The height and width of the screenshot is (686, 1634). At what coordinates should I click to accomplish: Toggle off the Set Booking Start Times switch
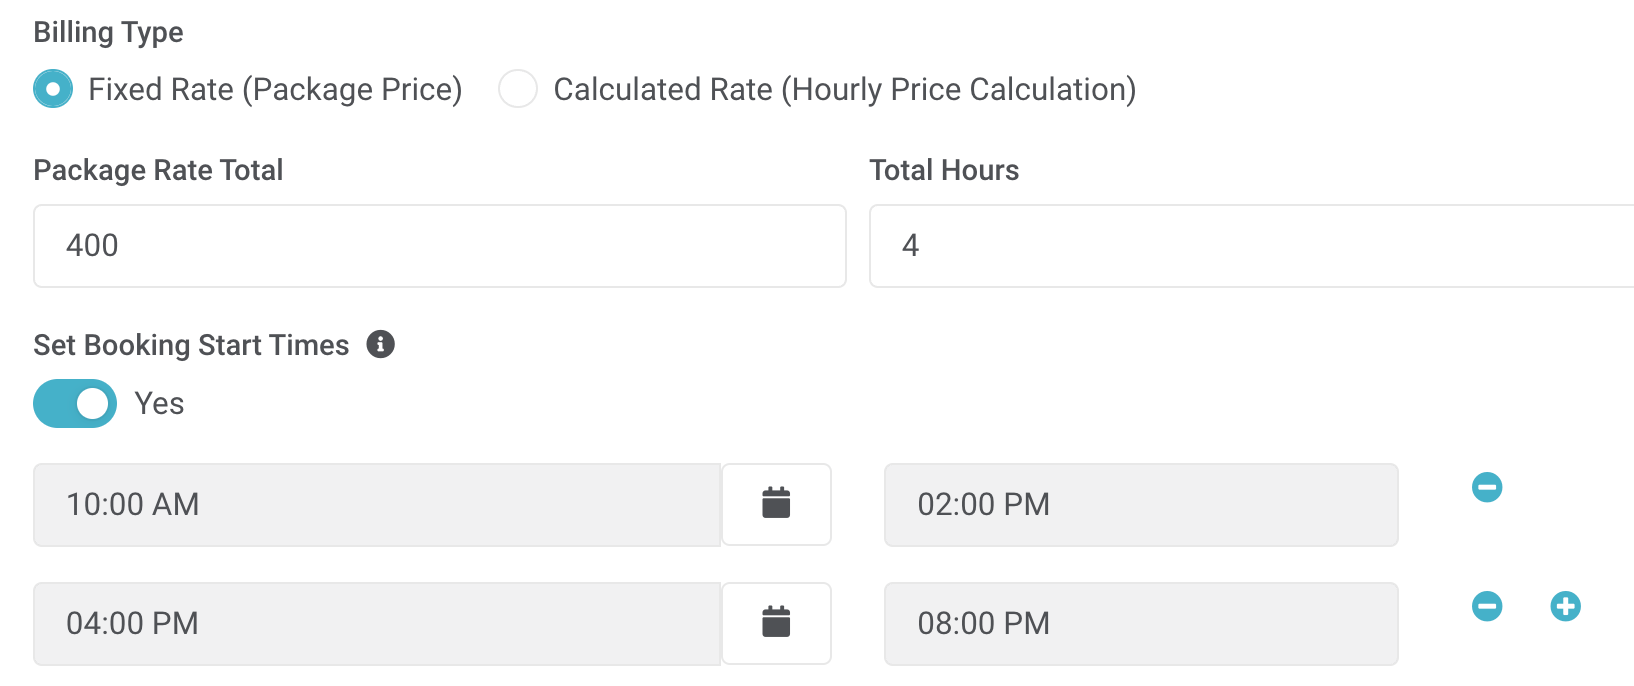click(x=75, y=403)
